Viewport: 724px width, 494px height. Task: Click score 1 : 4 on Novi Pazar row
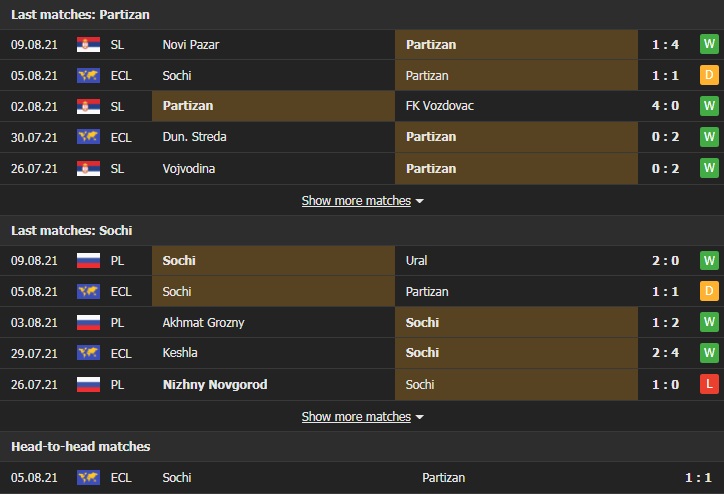[665, 45]
